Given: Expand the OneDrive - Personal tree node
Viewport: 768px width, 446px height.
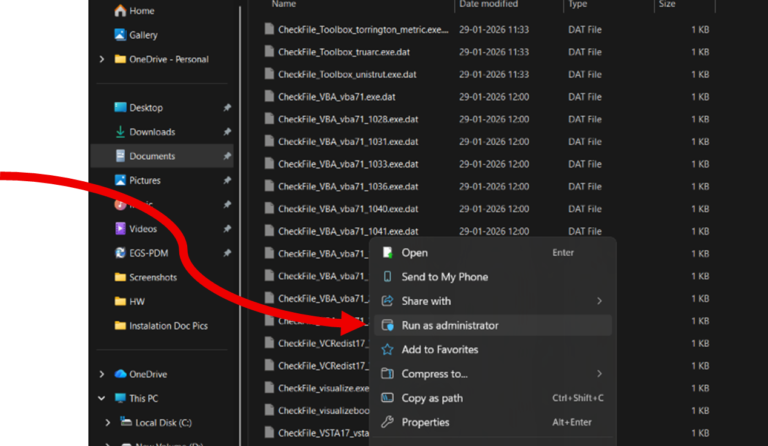Looking at the screenshot, I should (x=102, y=60).
